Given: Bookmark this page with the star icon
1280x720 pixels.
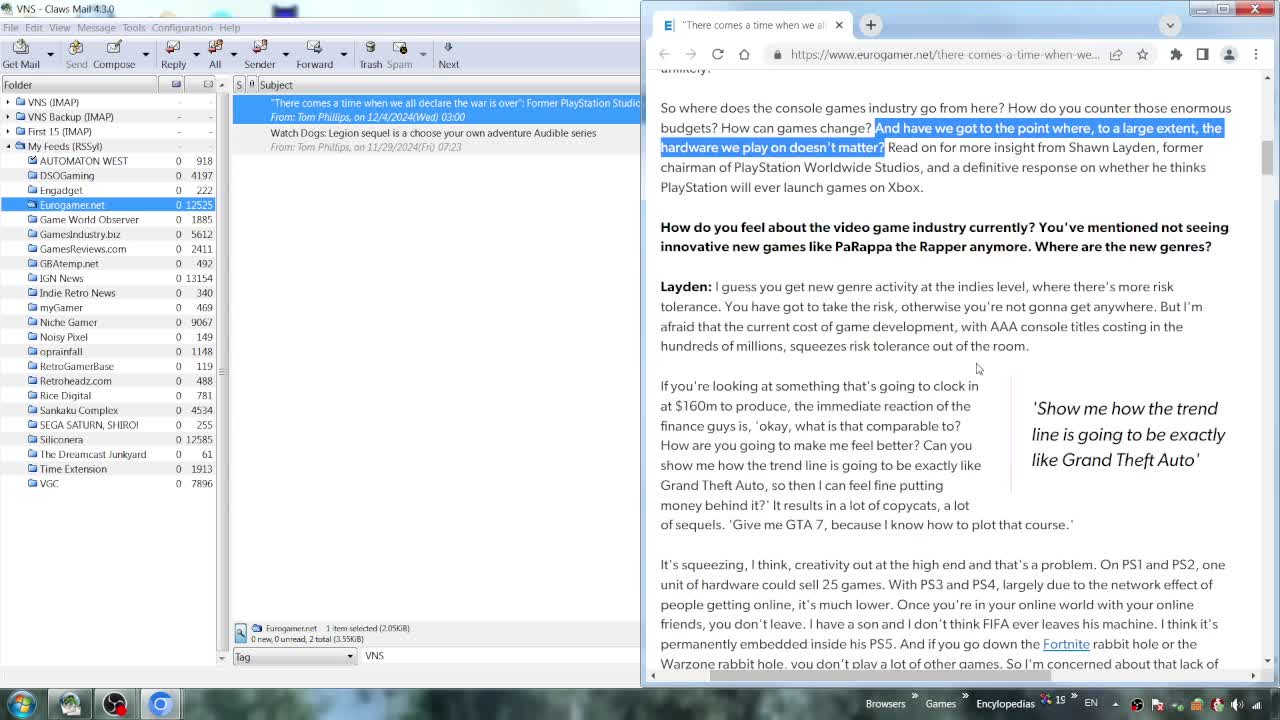Looking at the screenshot, I should [x=1142, y=54].
